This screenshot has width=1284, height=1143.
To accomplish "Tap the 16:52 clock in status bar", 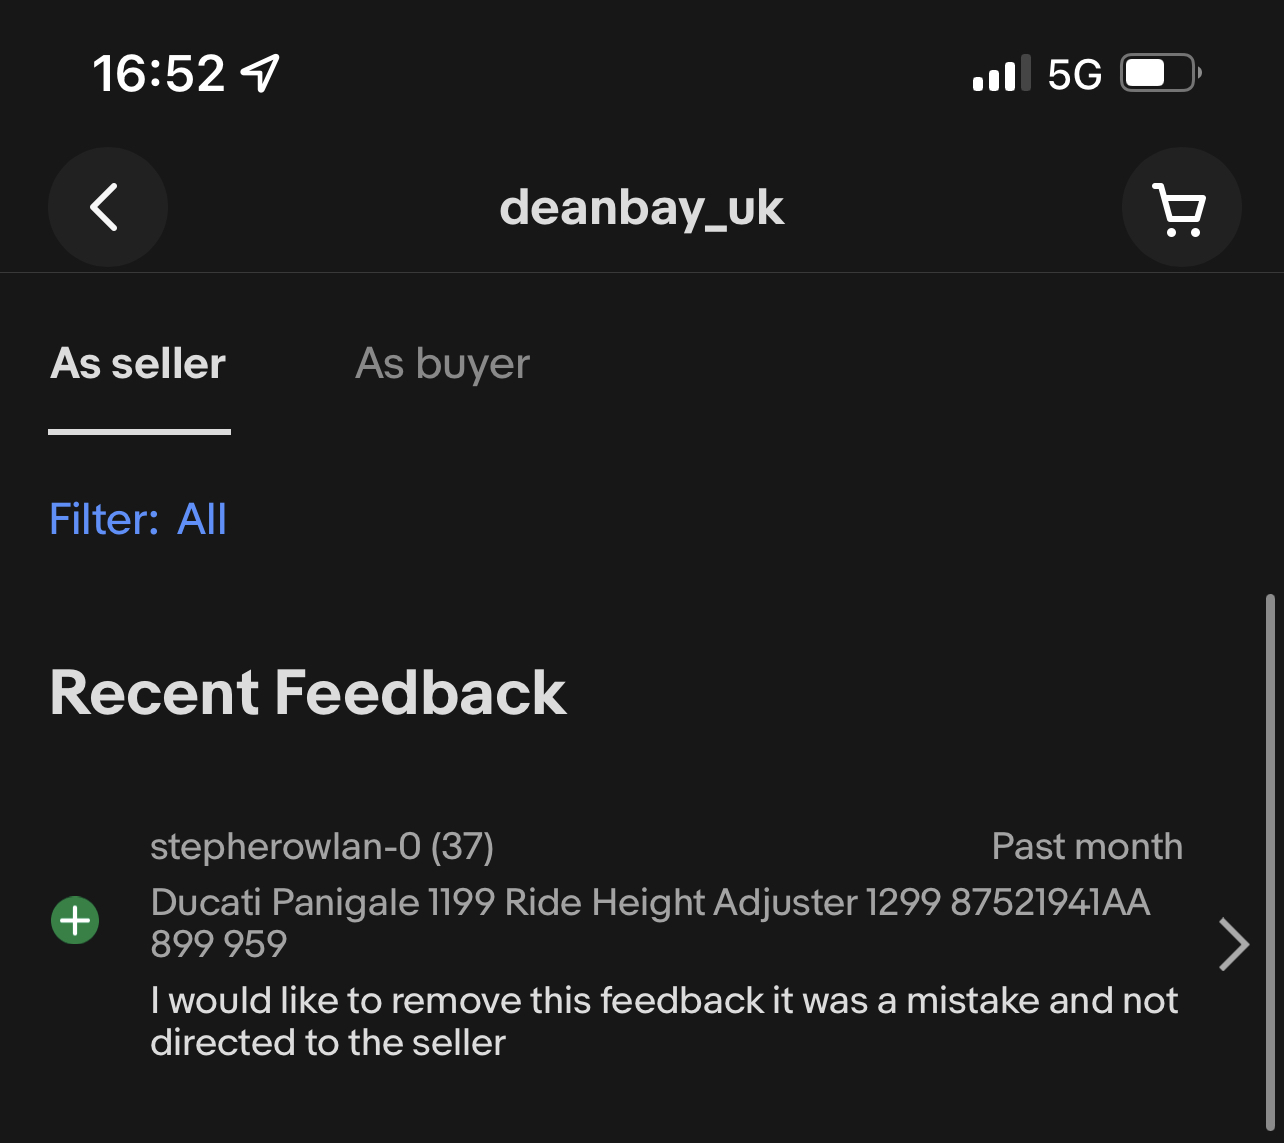I will click(x=159, y=74).
